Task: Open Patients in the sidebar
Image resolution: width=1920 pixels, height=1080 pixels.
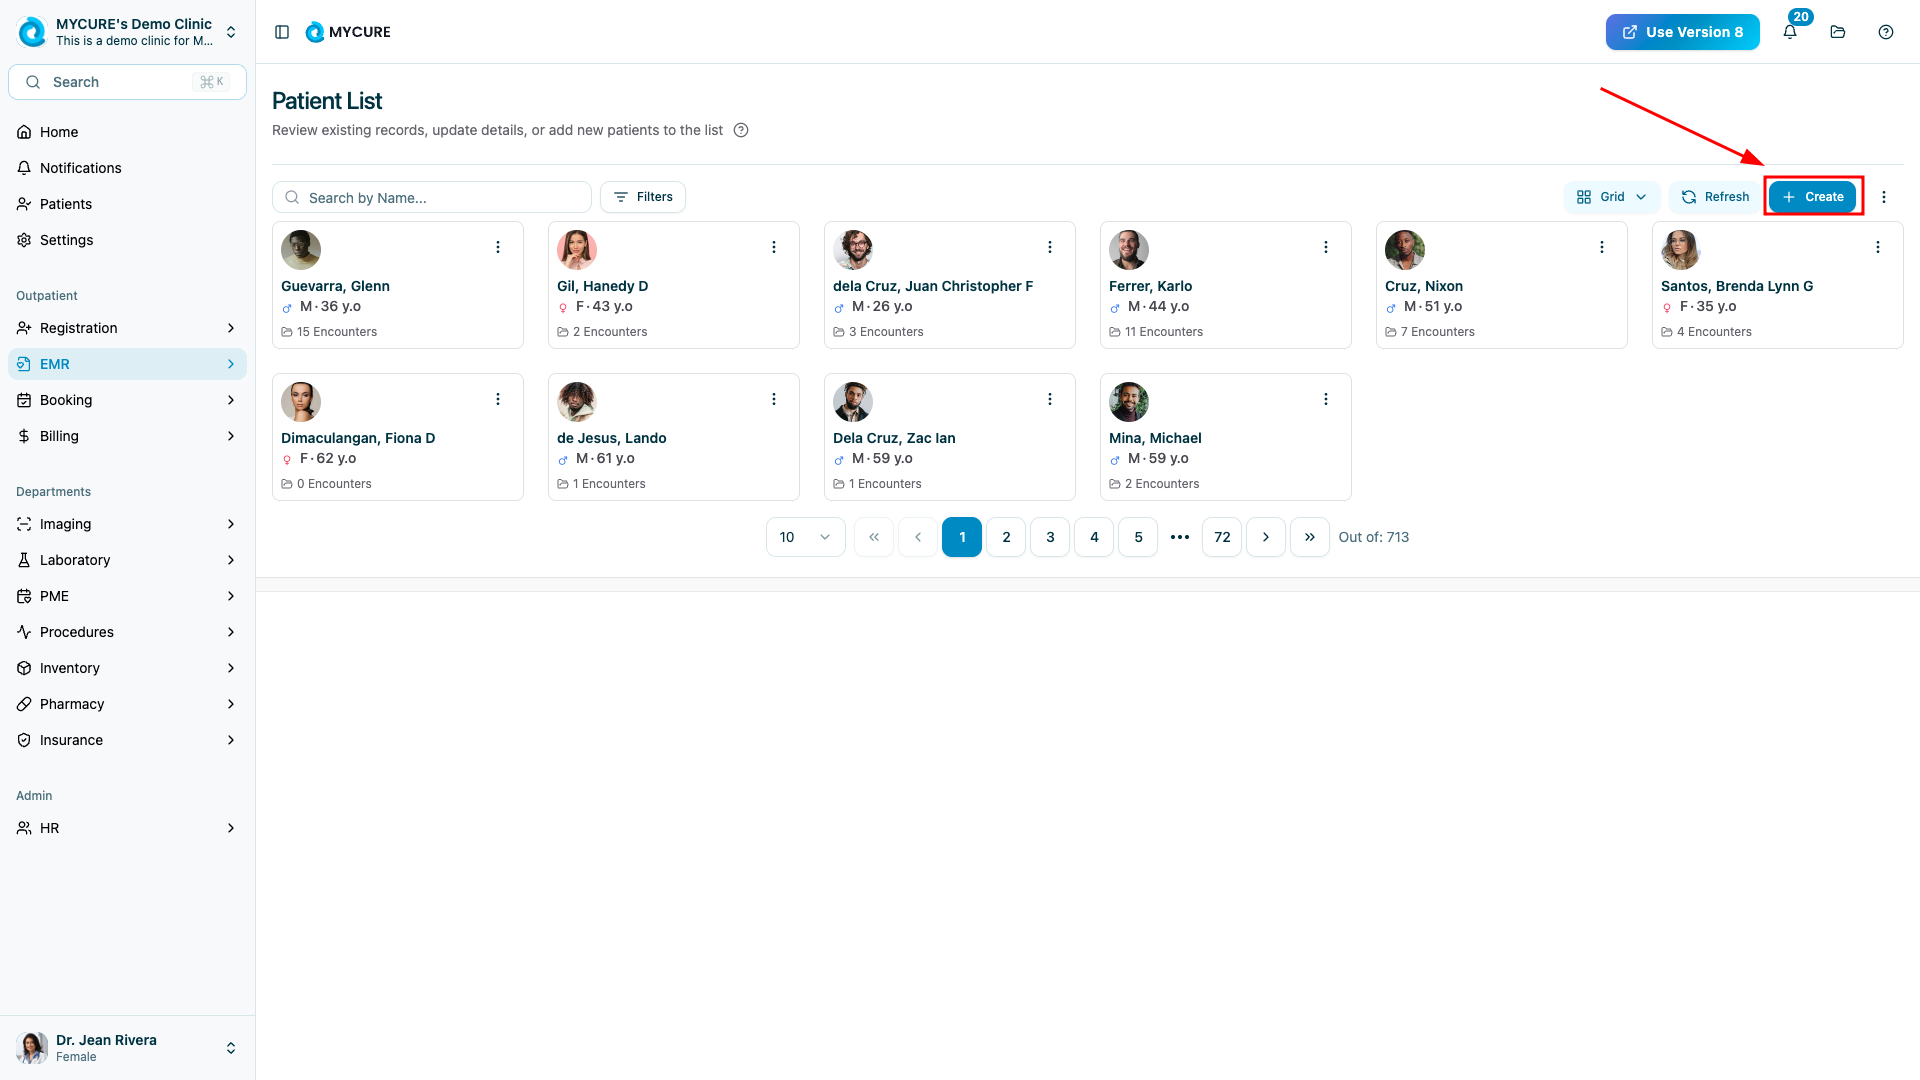Action: 66,204
